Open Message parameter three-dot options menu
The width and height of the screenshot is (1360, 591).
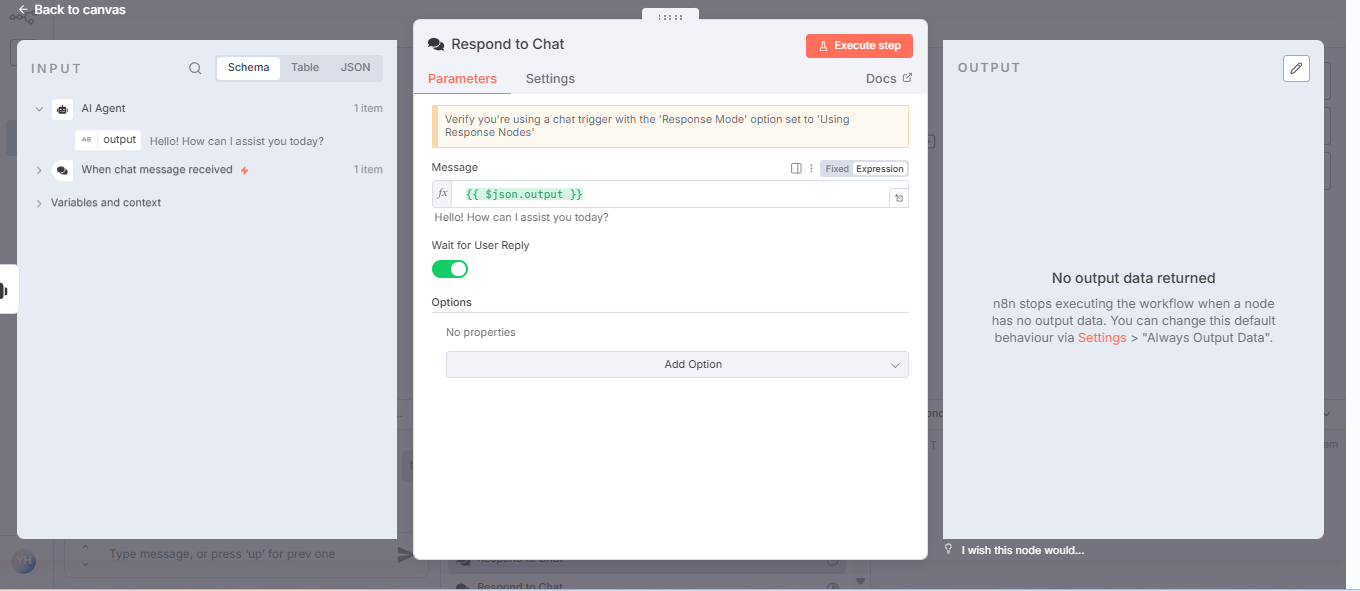coord(811,169)
